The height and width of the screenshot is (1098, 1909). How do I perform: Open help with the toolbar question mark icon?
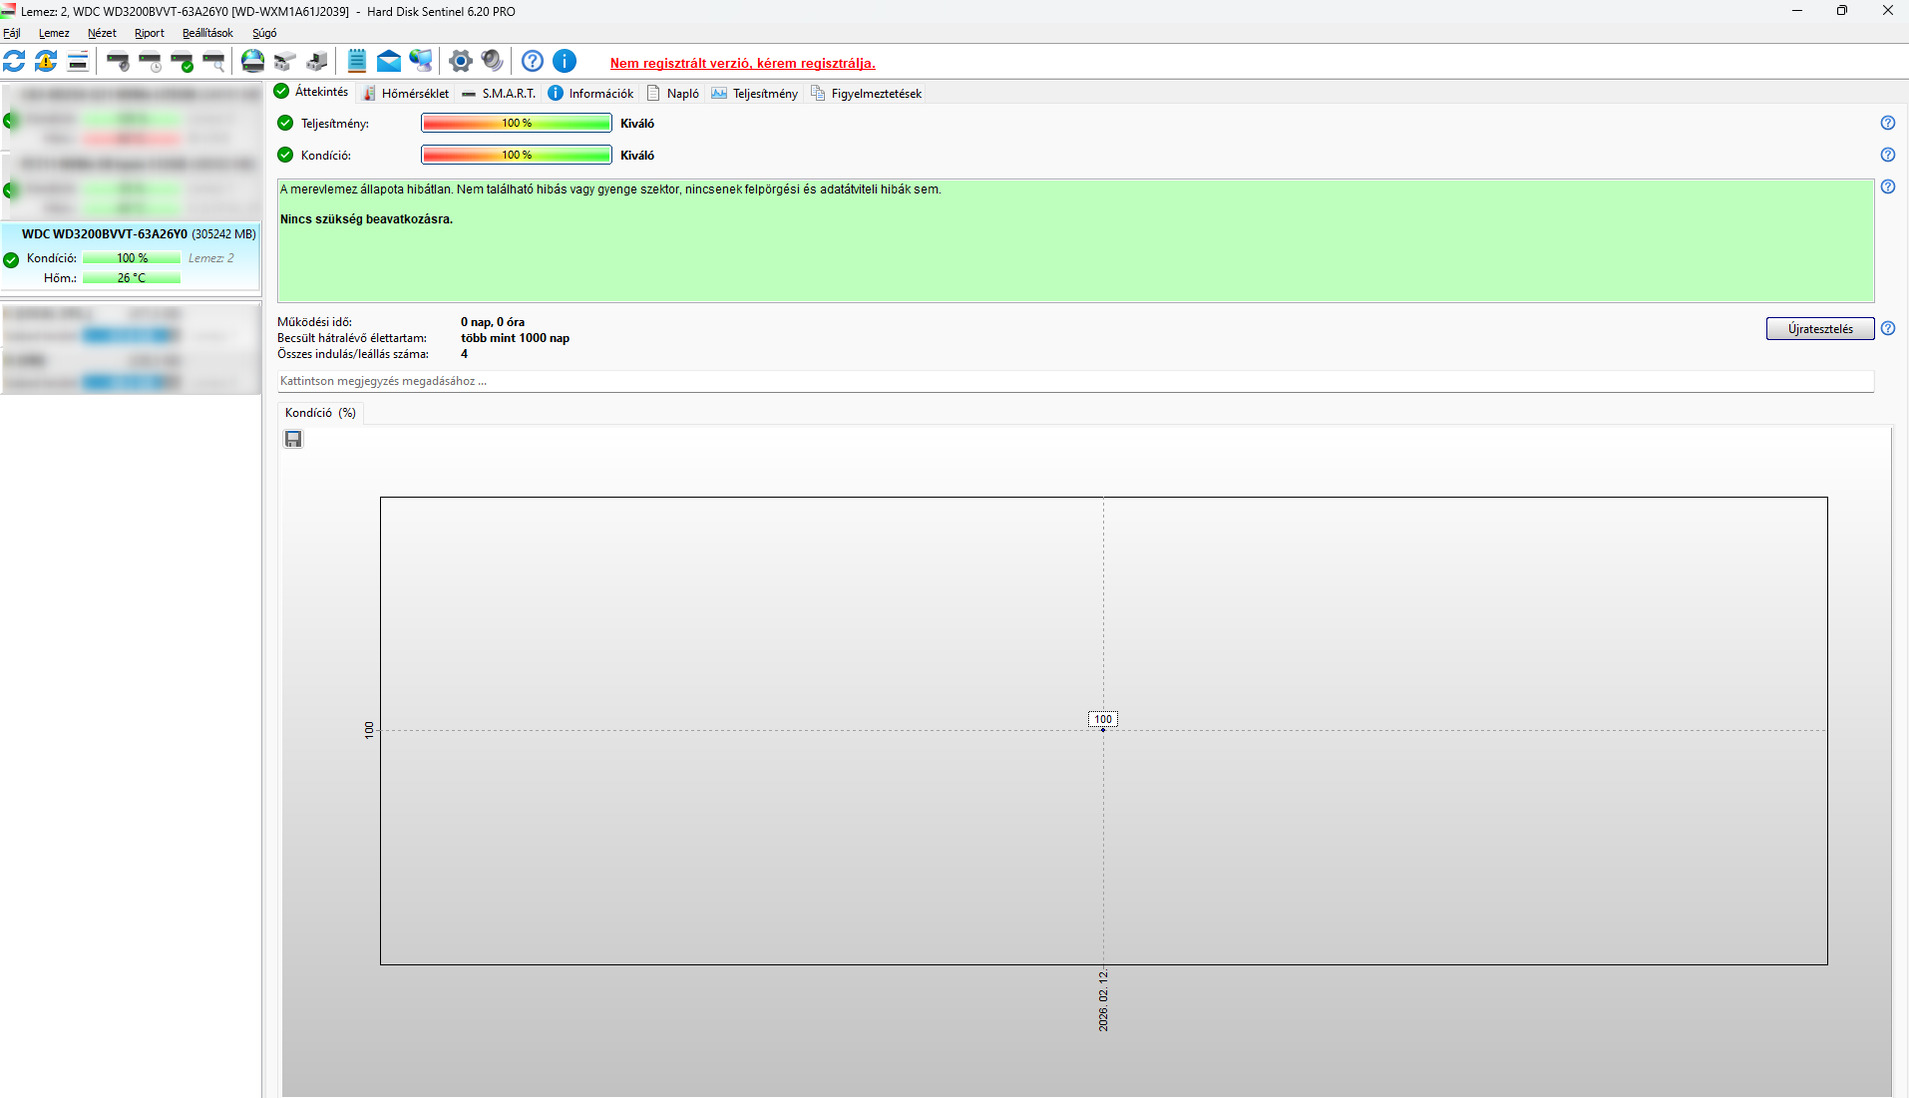(532, 61)
